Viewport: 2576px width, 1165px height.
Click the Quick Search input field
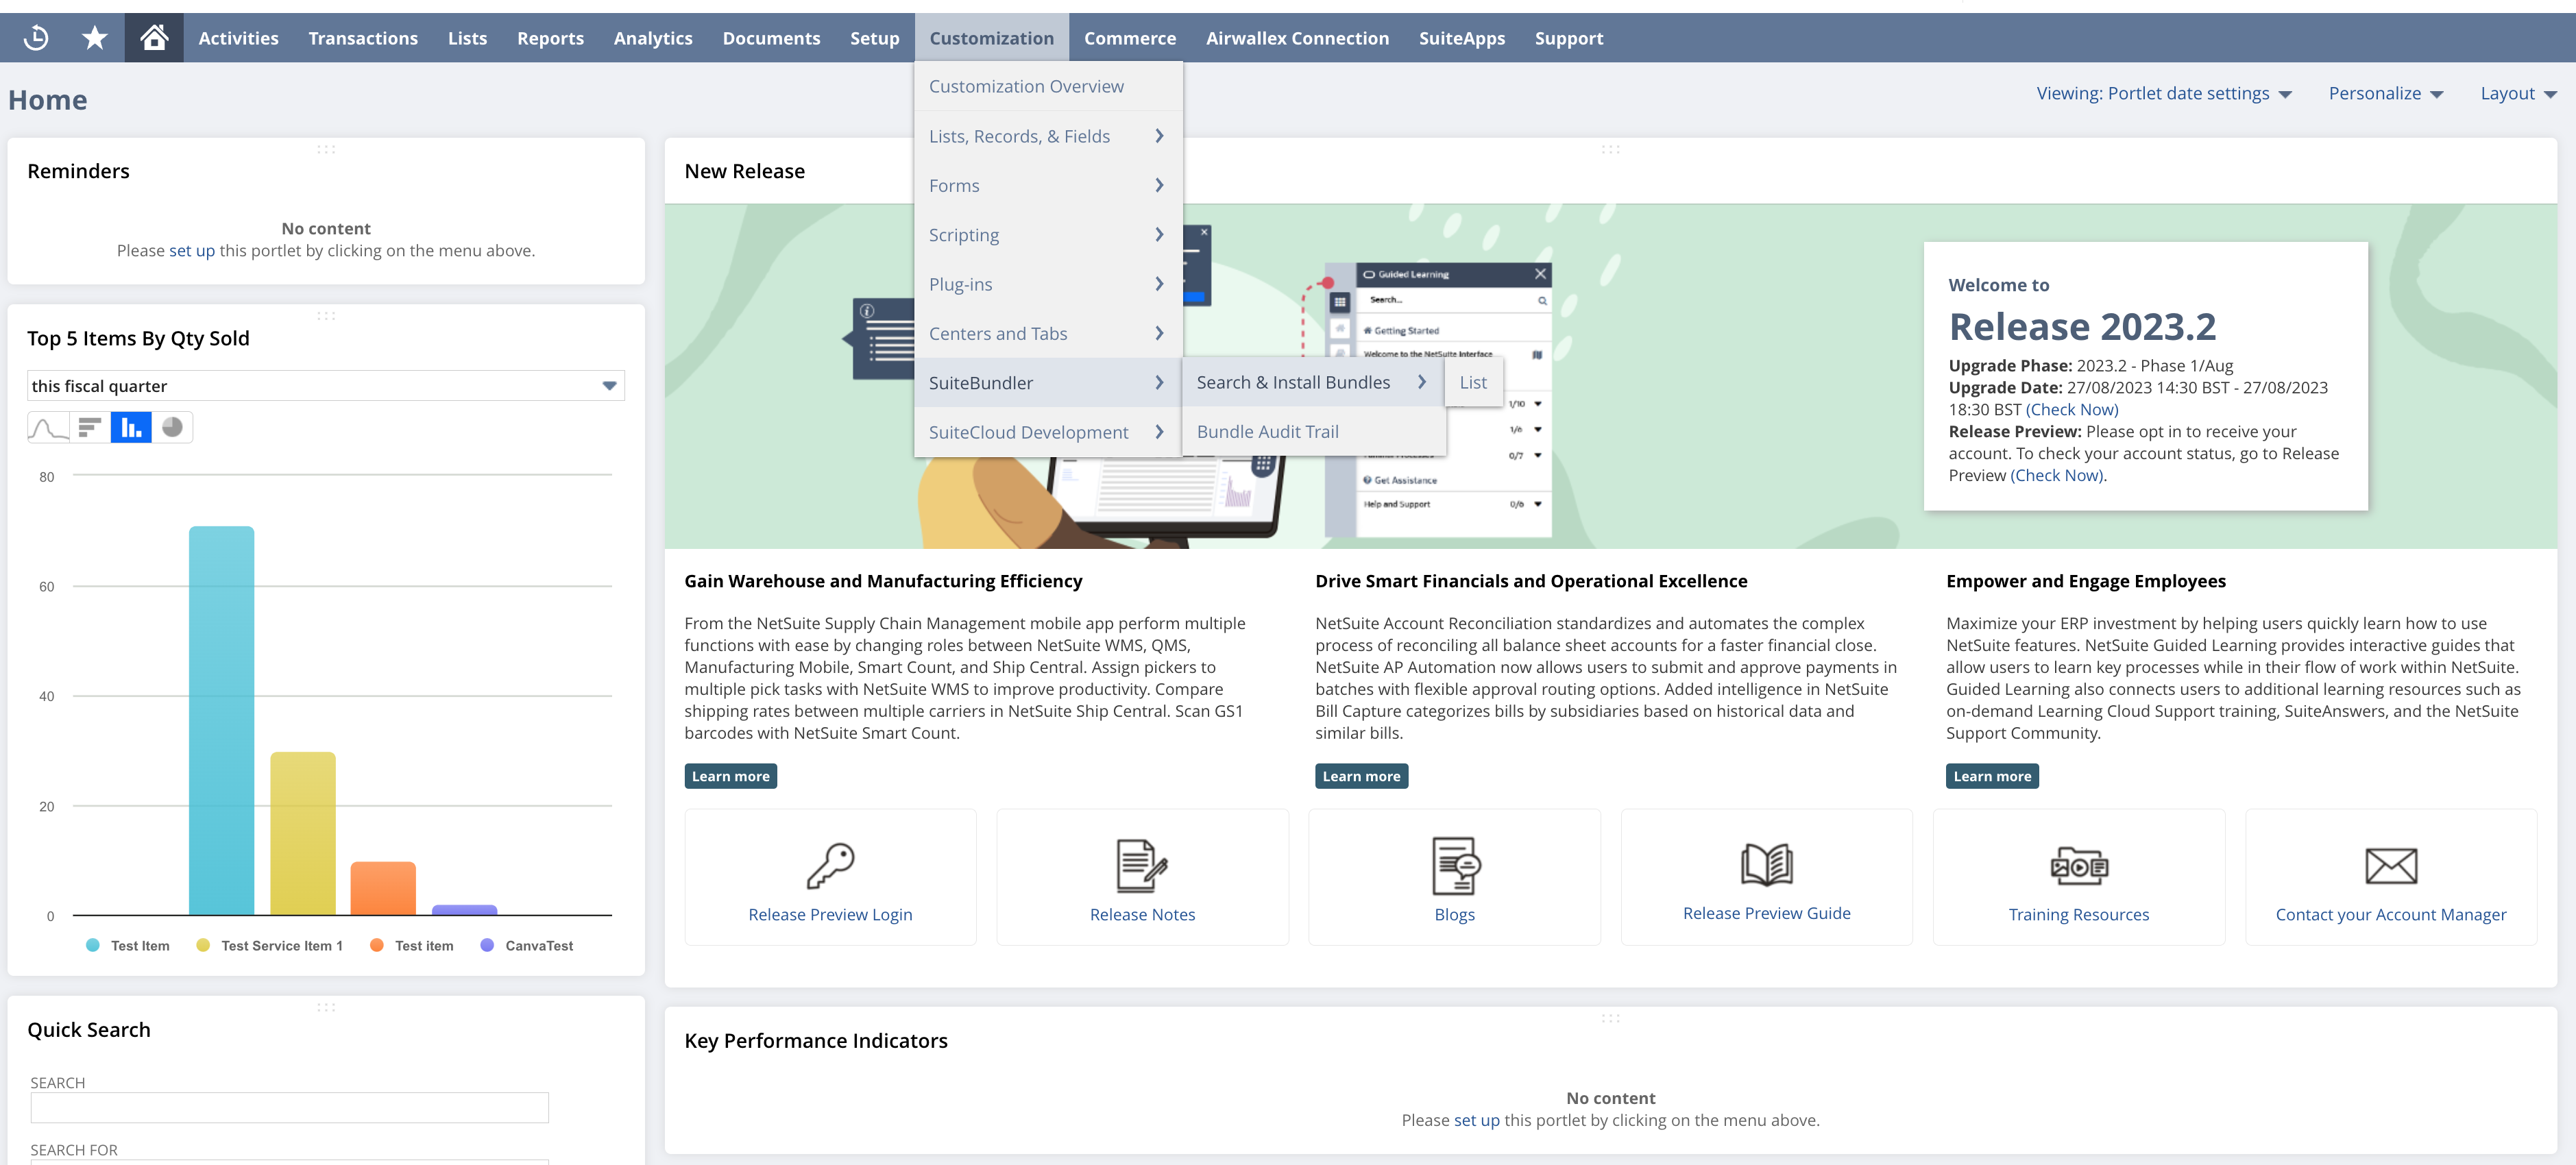289,1108
